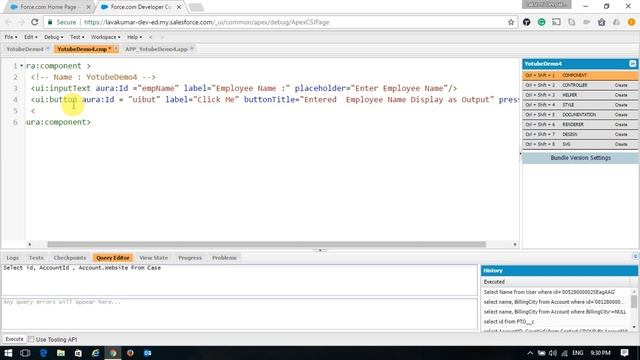The image size is (640, 360).
Task: Close the Force.com Home Page browser tab
Action: (x=88, y=7)
